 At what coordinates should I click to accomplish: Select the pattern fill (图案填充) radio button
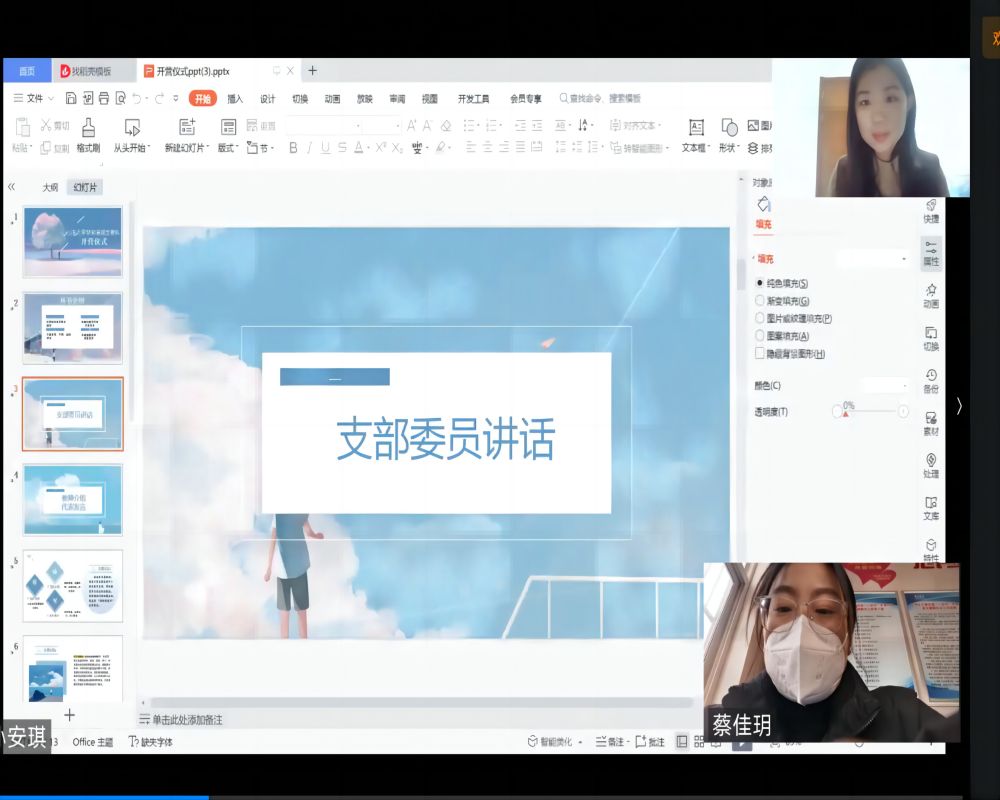click(x=760, y=336)
